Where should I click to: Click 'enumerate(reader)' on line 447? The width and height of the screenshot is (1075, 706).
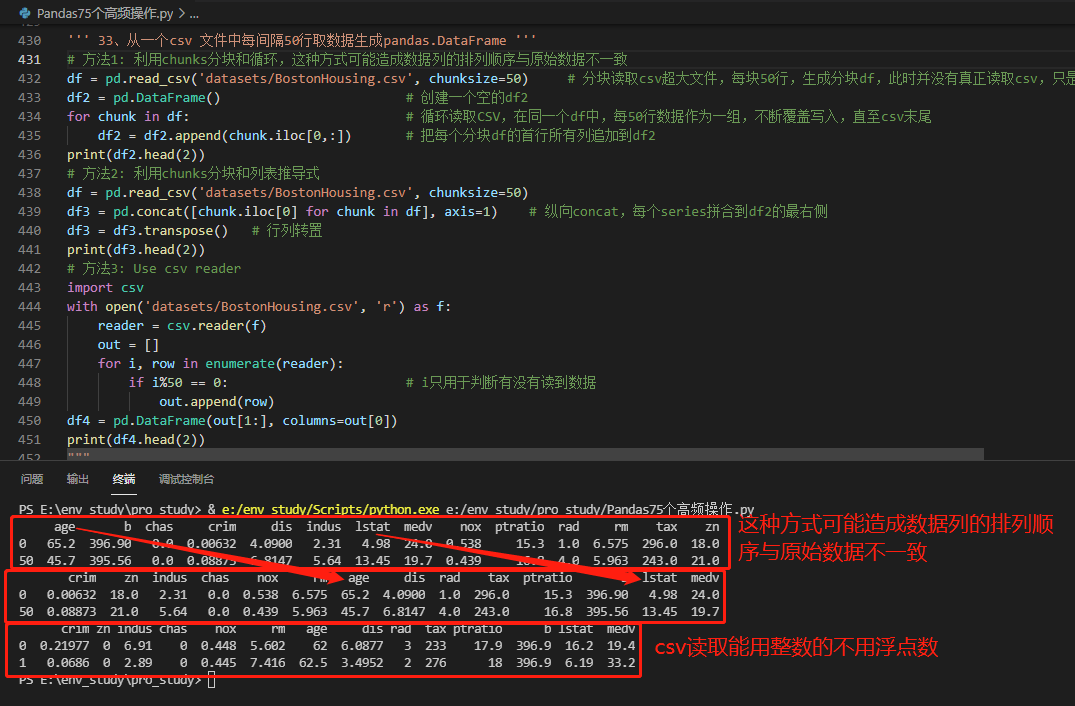(x=271, y=364)
